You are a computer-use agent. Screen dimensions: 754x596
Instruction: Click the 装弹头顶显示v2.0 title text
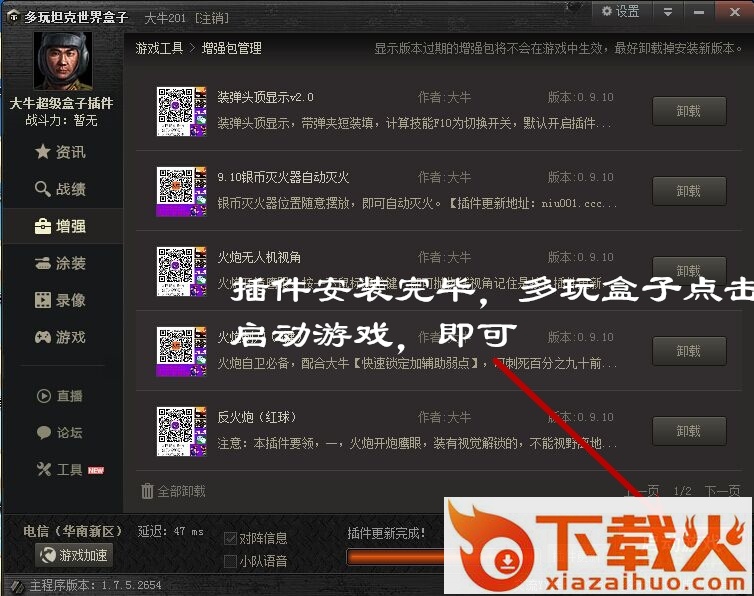pos(265,97)
